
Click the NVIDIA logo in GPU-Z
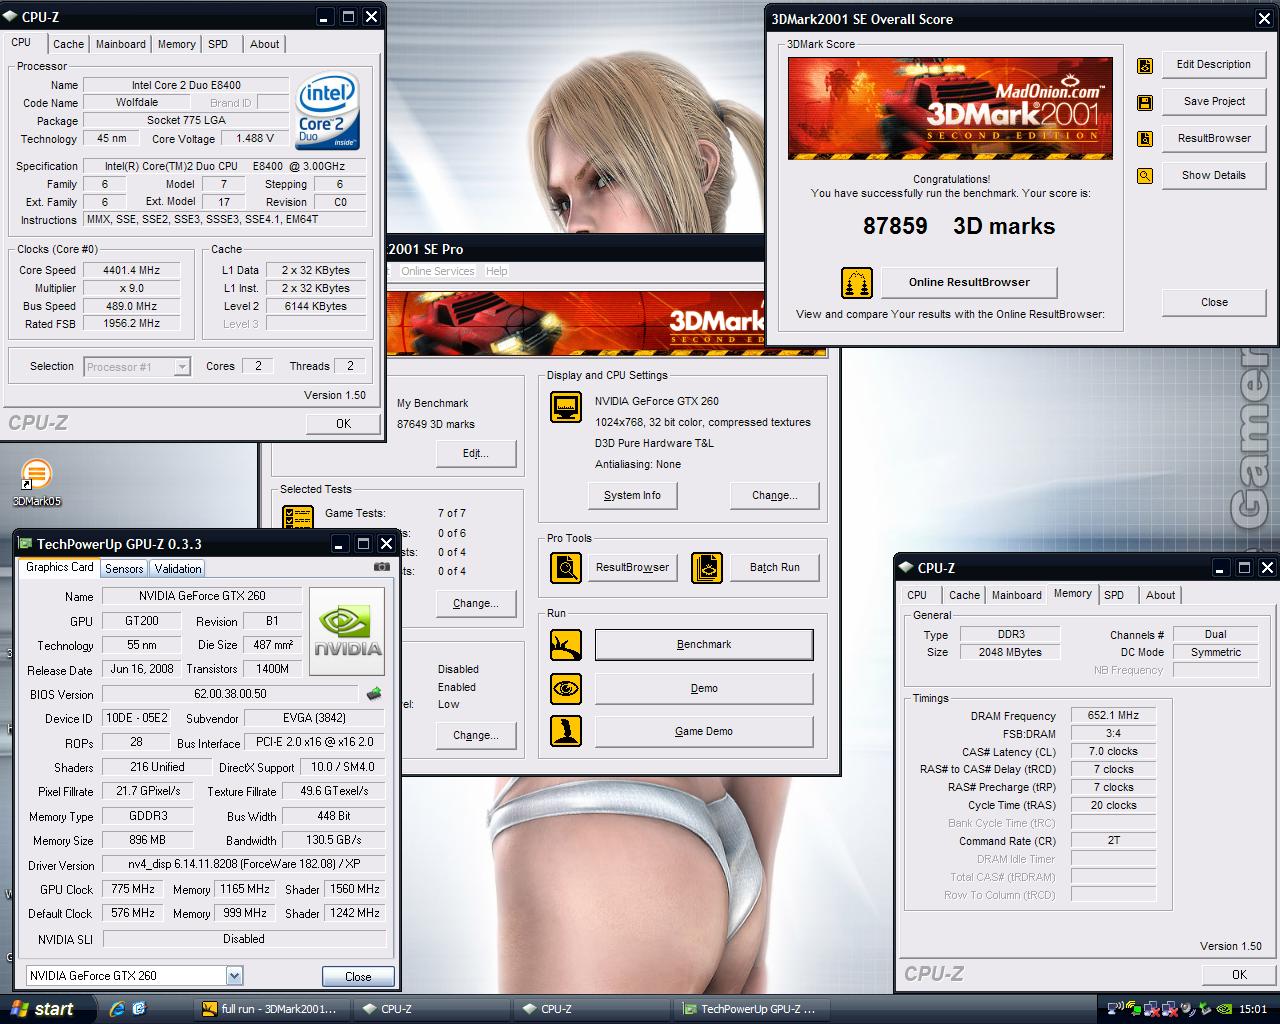[x=347, y=632]
